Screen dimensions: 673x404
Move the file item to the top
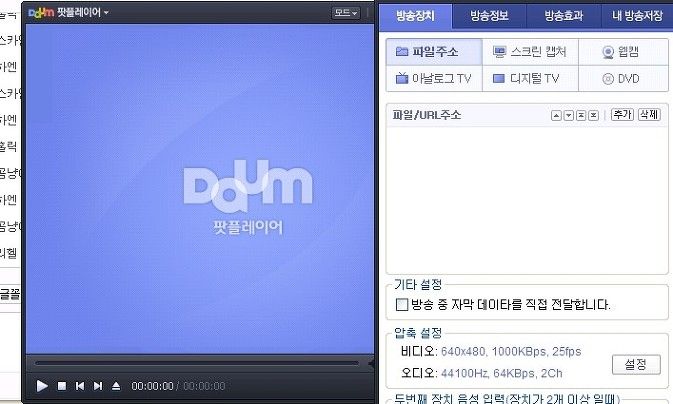[581, 115]
